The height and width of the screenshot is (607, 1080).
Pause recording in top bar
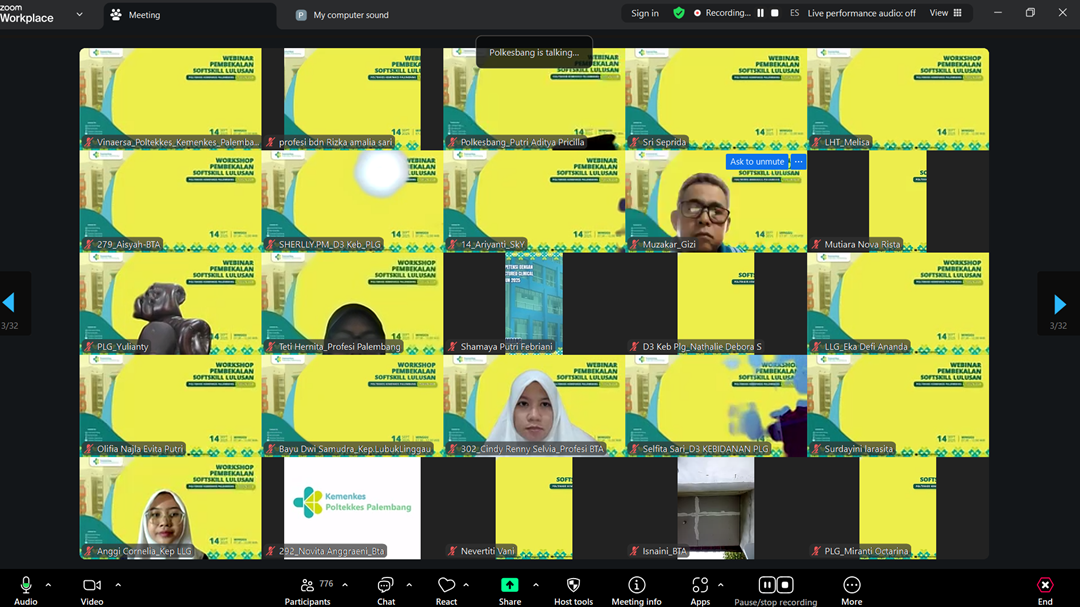[x=760, y=13]
